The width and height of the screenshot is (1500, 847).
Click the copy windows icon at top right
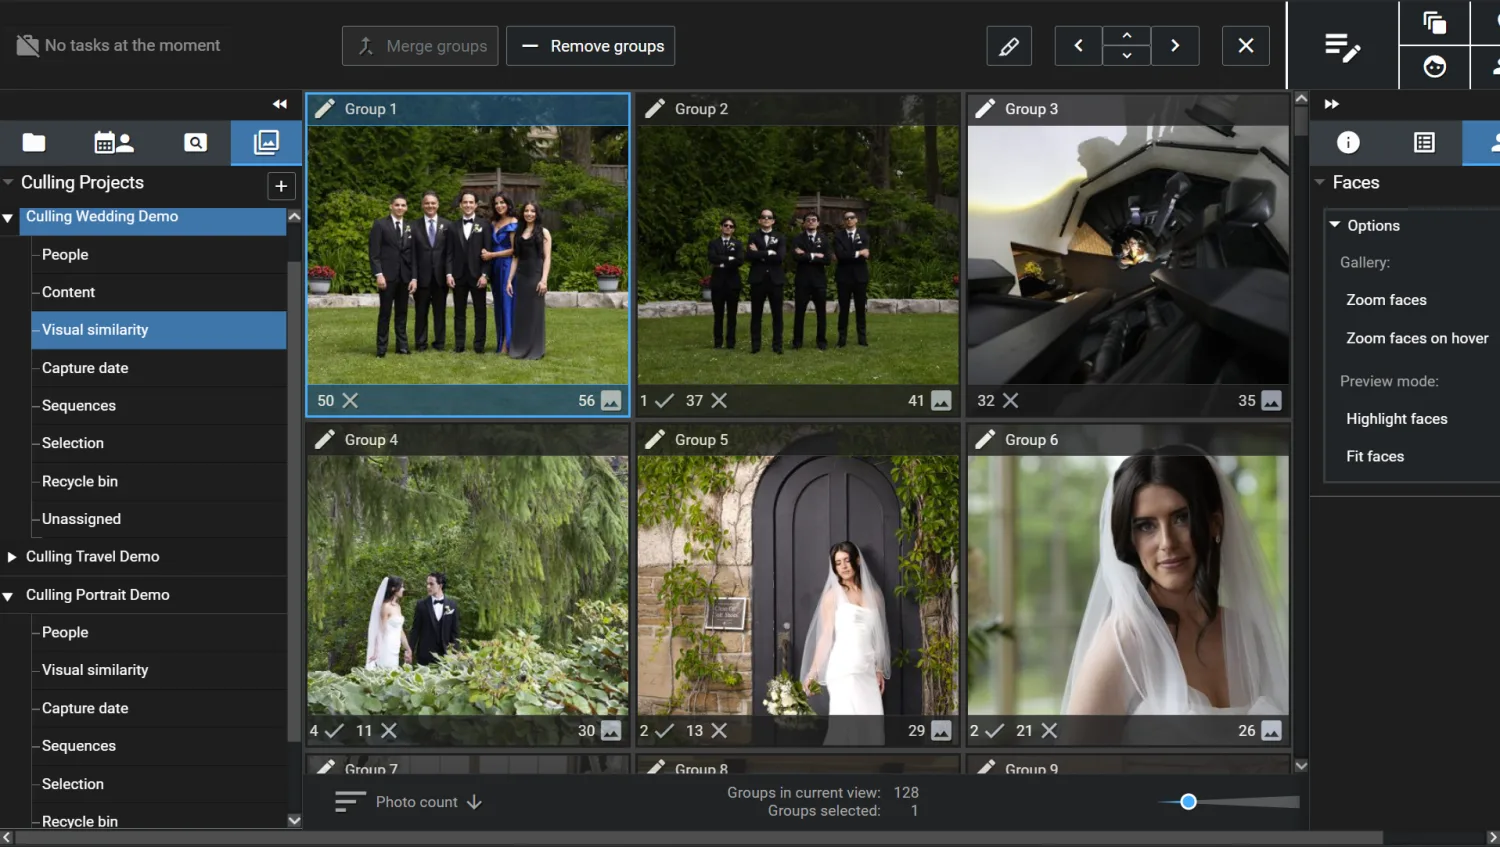[1435, 22]
